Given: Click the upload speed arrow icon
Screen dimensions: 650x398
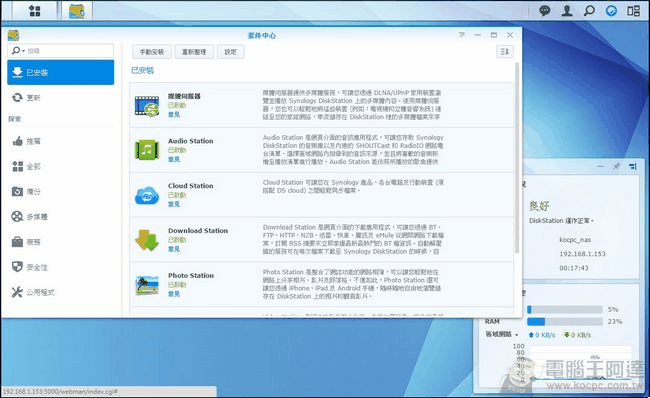Looking at the screenshot, I should [x=531, y=335].
